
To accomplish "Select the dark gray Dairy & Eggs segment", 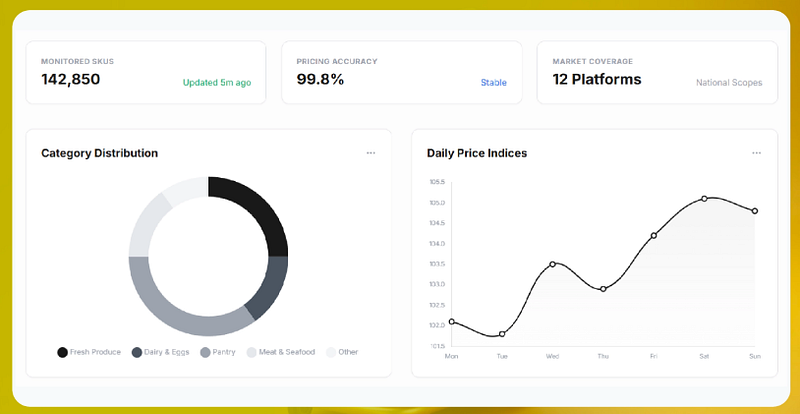I will [269, 286].
